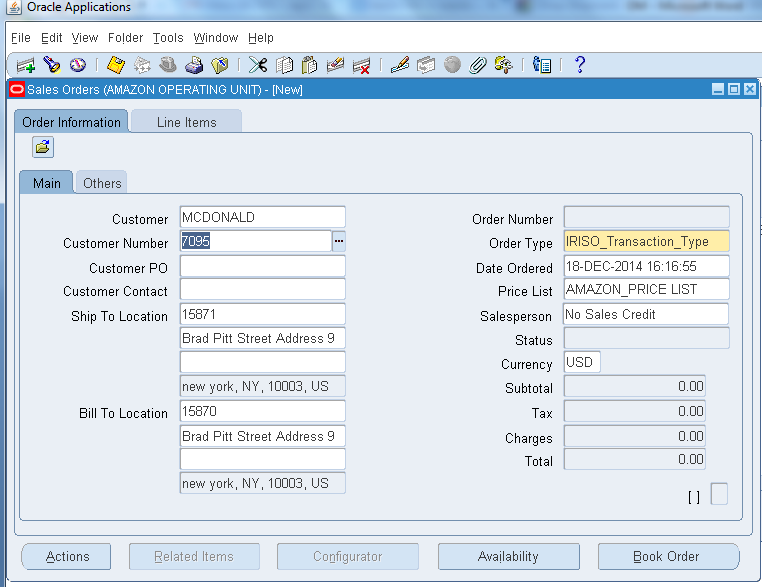The width and height of the screenshot is (762, 587).
Task: Click the Customer field showing MCDONALD
Action: click(262, 217)
